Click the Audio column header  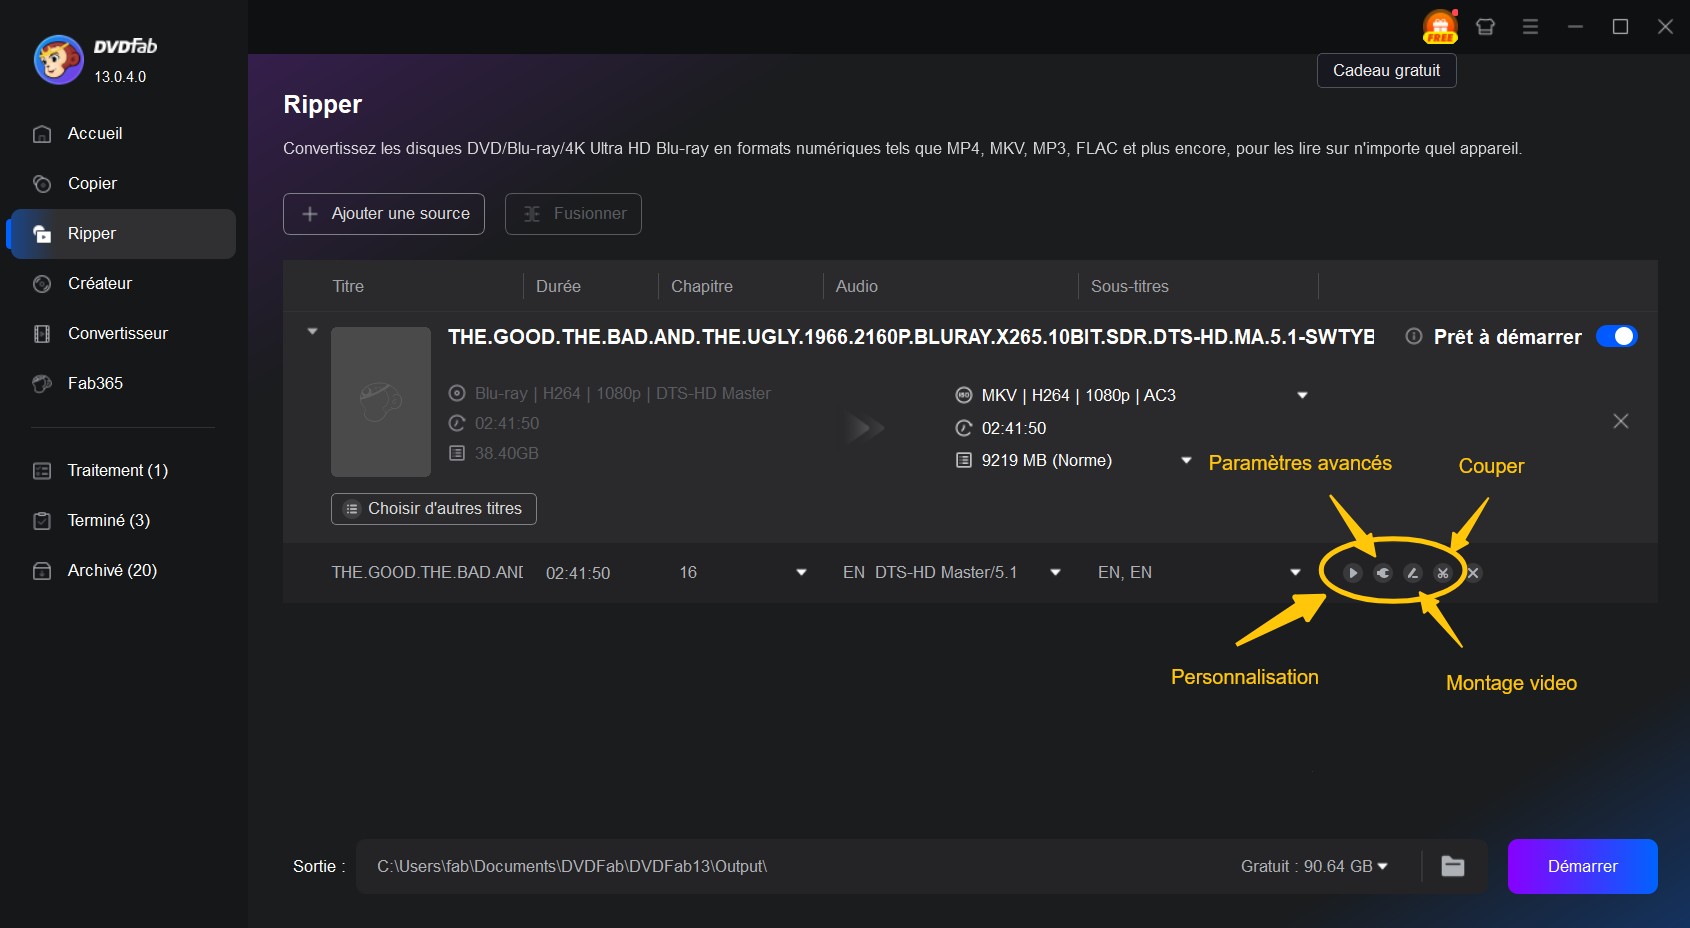pyautogui.click(x=857, y=287)
